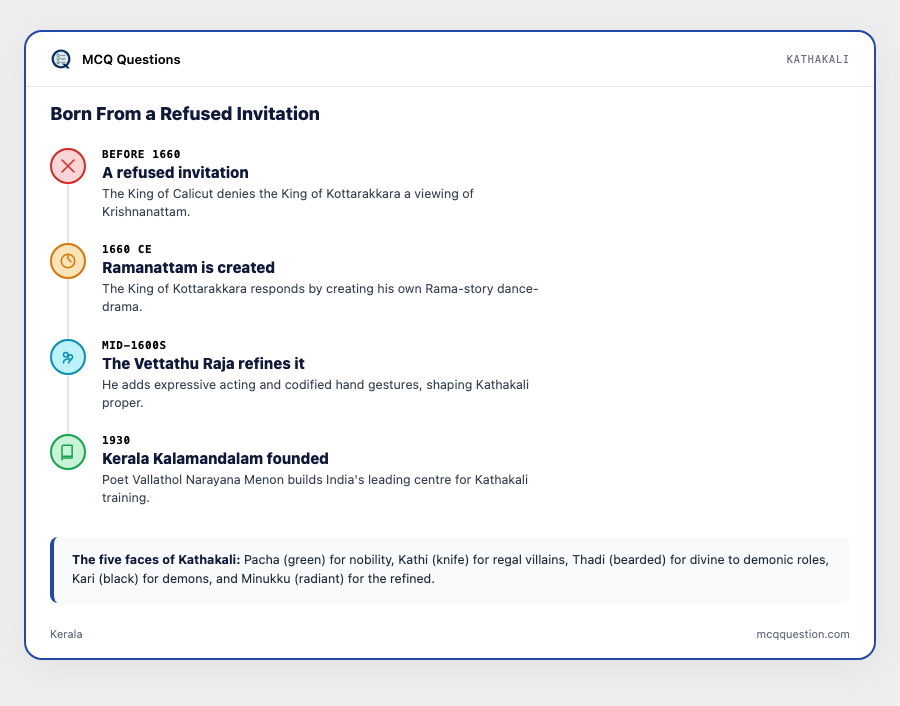Click 'Kerala Kalamandalam founded' event title
This screenshot has height=706, width=900.
click(215, 459)
